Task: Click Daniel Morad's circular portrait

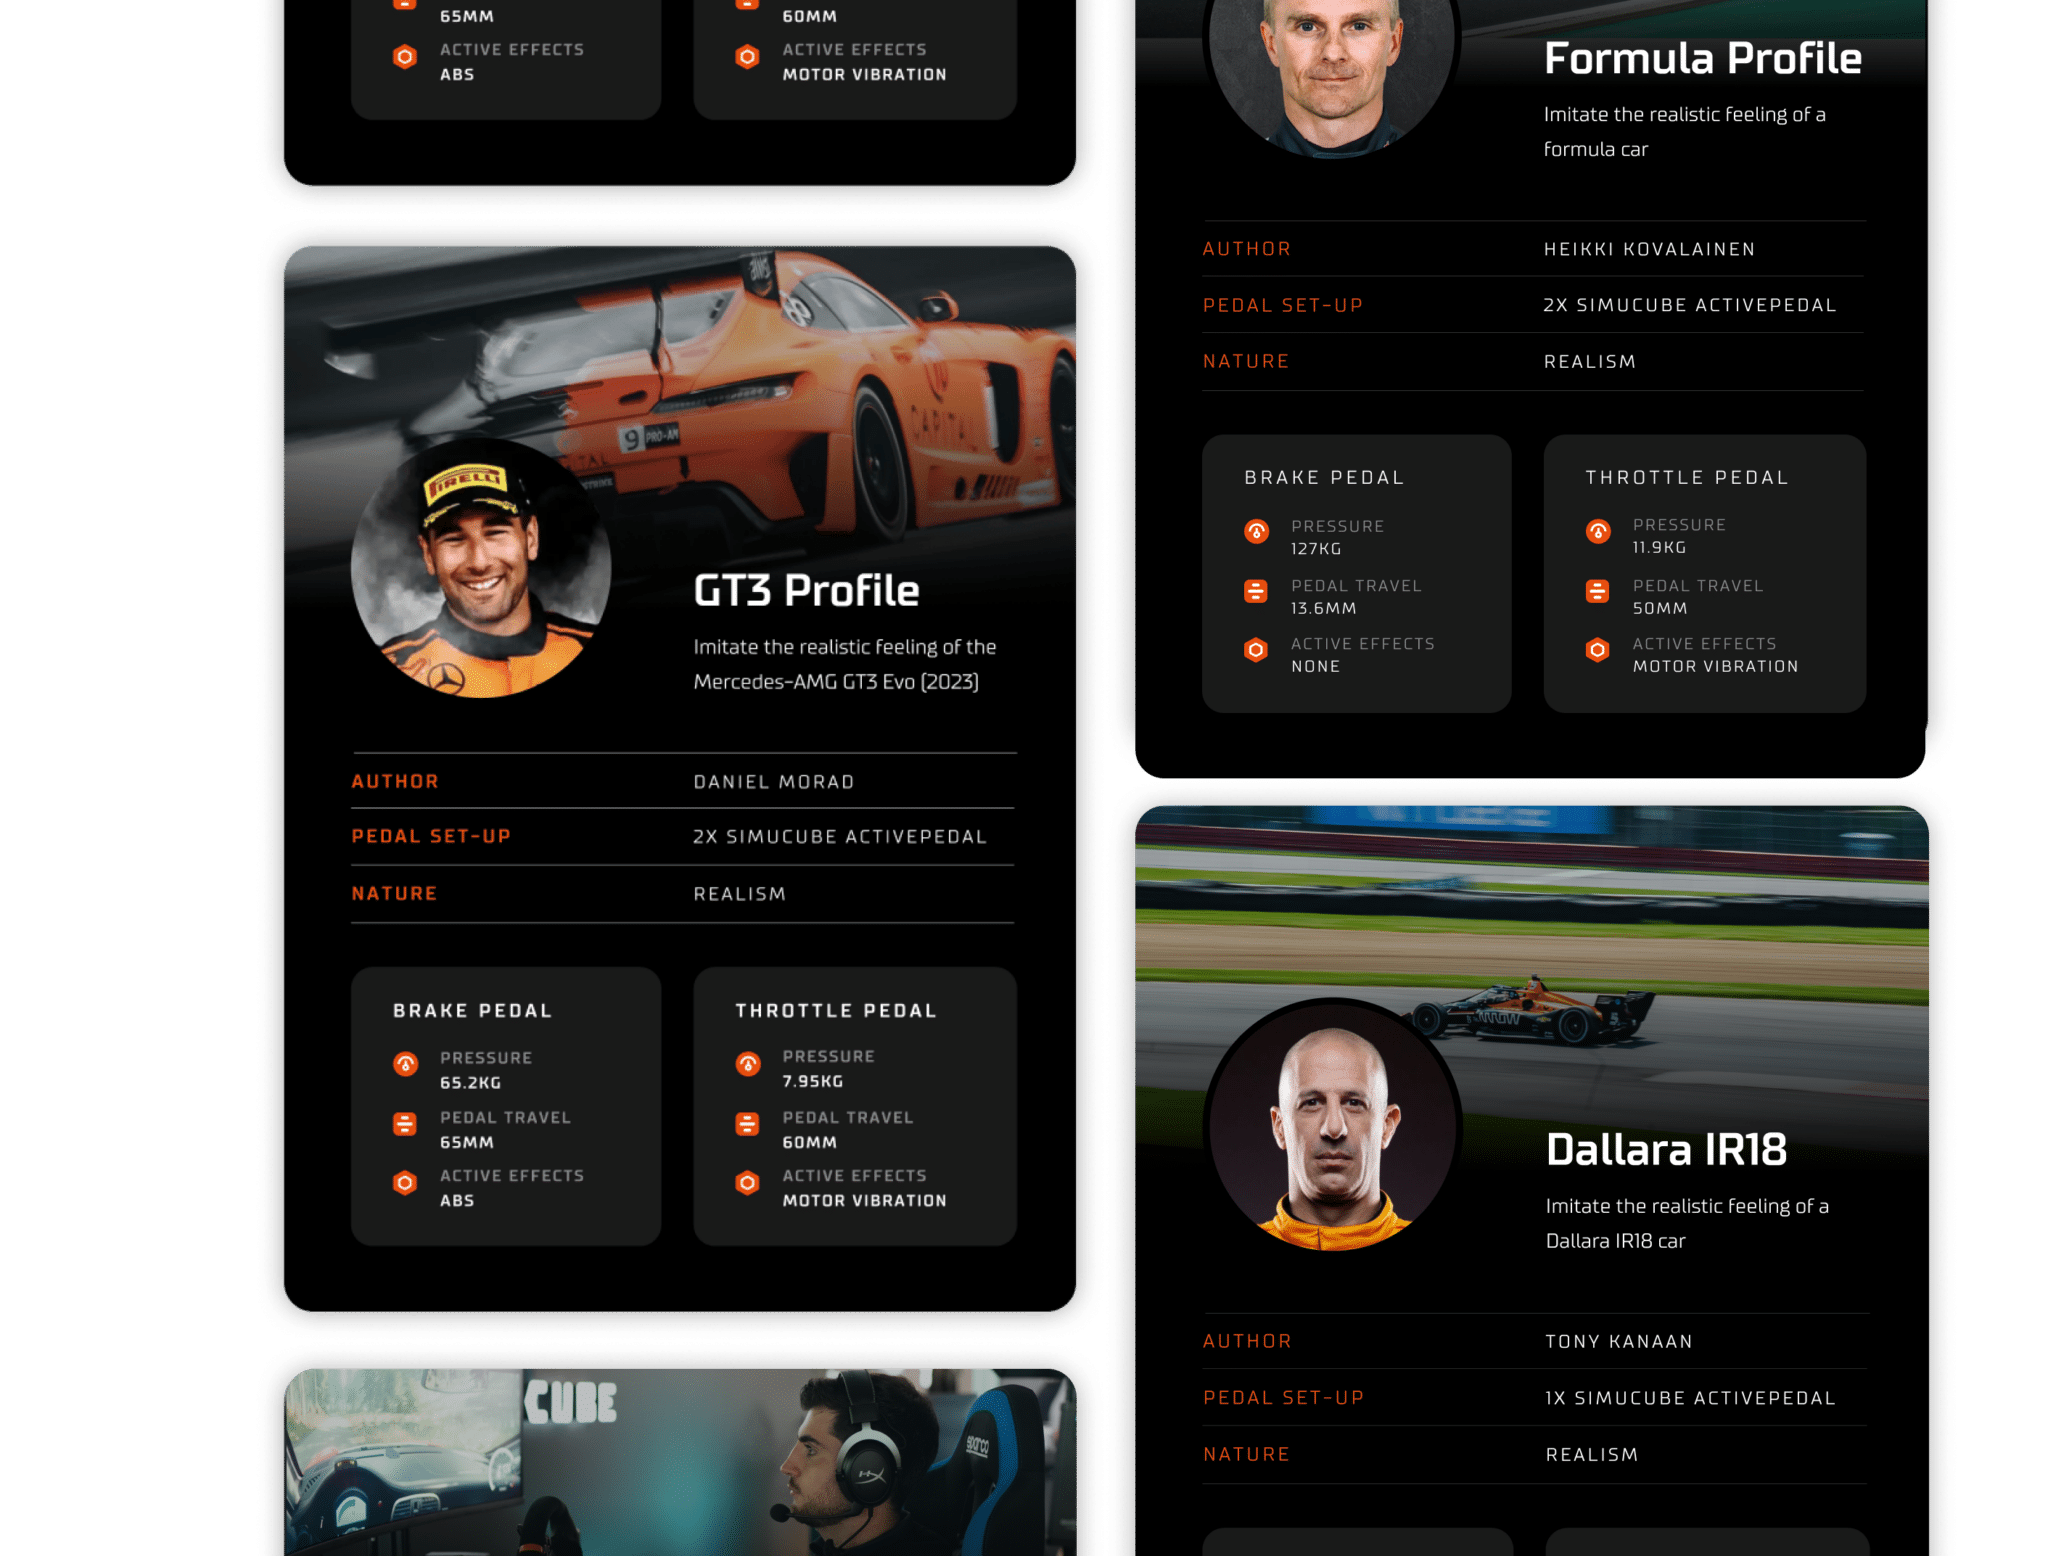Action: pyautogui.click(x=481, y=568)
